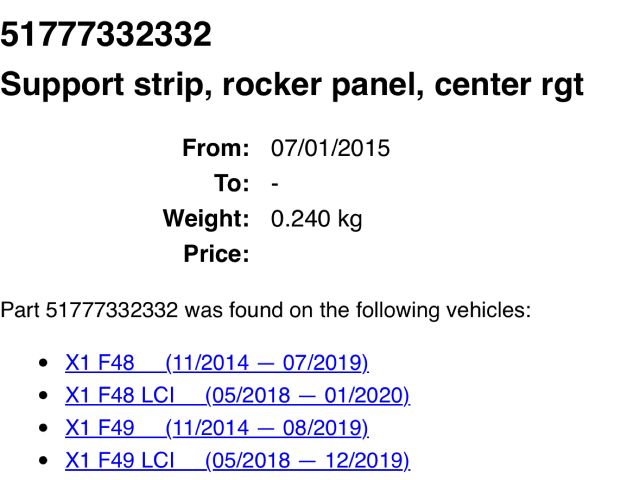Click the 'From:' field label
640x480 pixels.
215,149
